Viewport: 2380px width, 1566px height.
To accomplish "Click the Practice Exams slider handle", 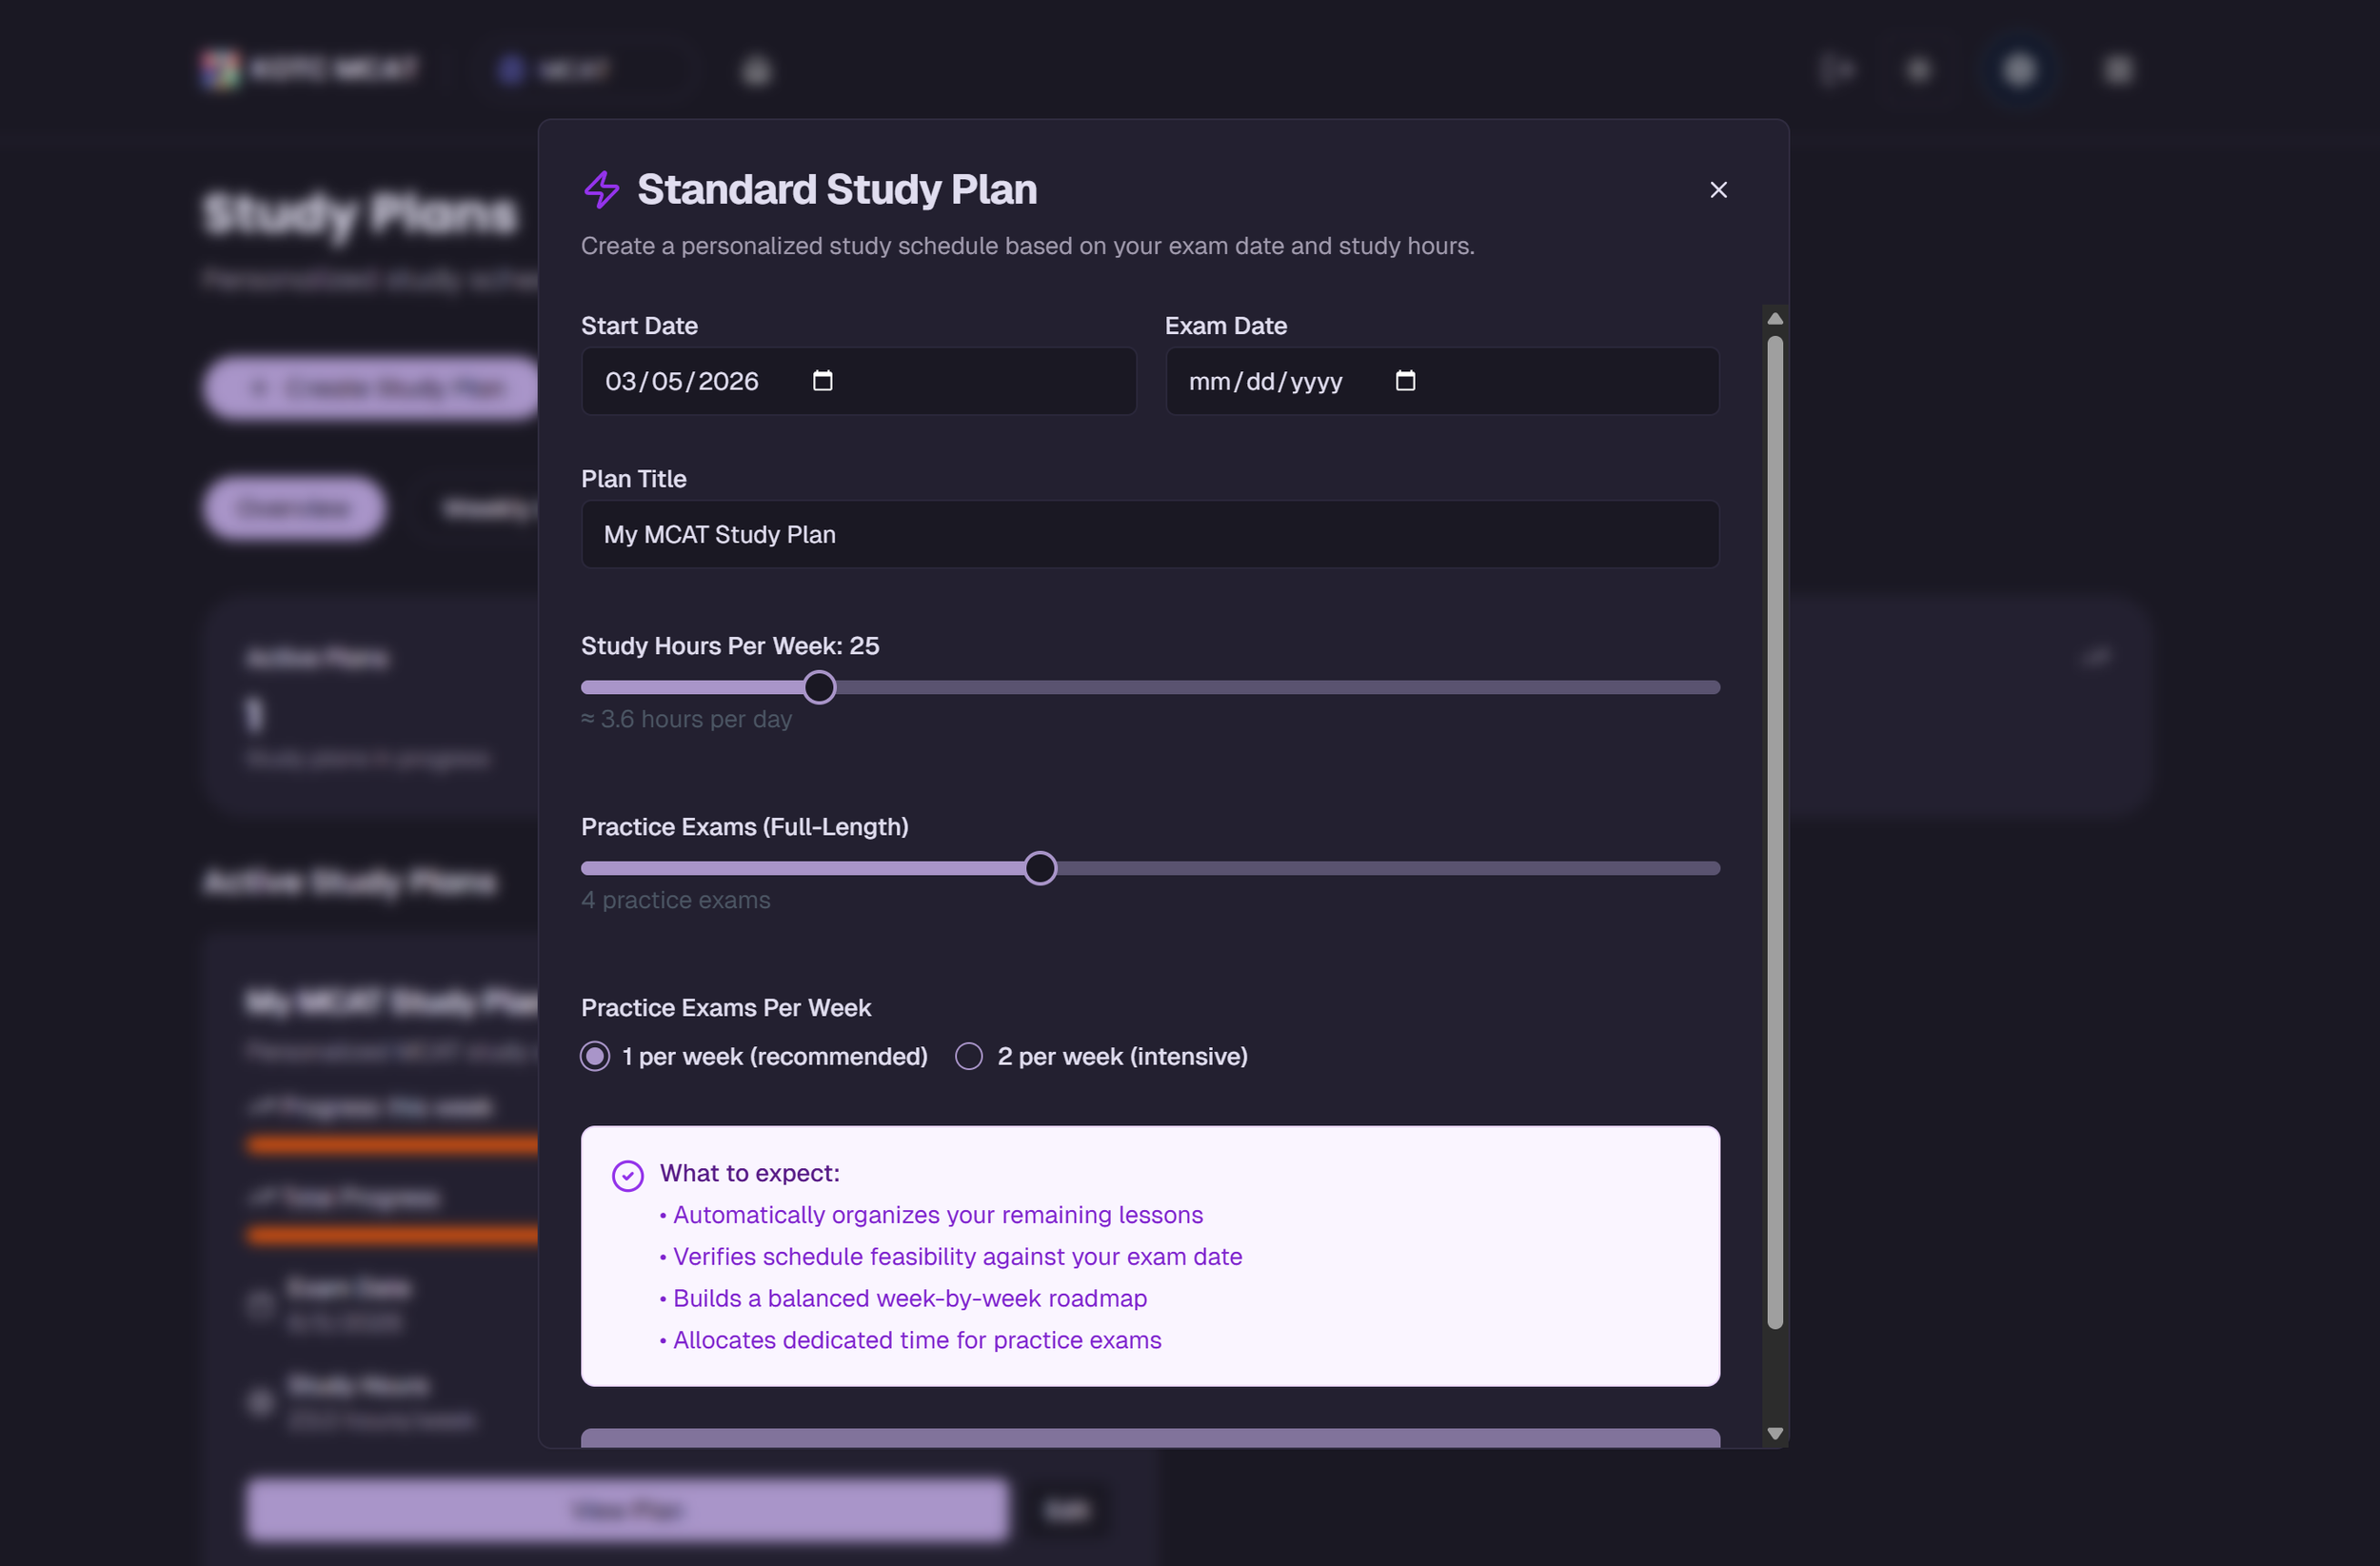I will (x=1040, y=868).
